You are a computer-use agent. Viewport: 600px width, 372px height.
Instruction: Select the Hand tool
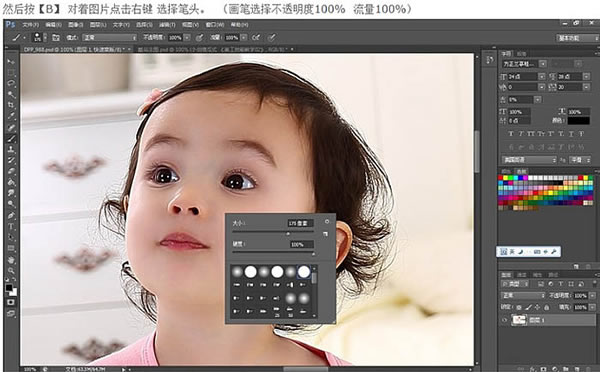click(x=11, y=260)
